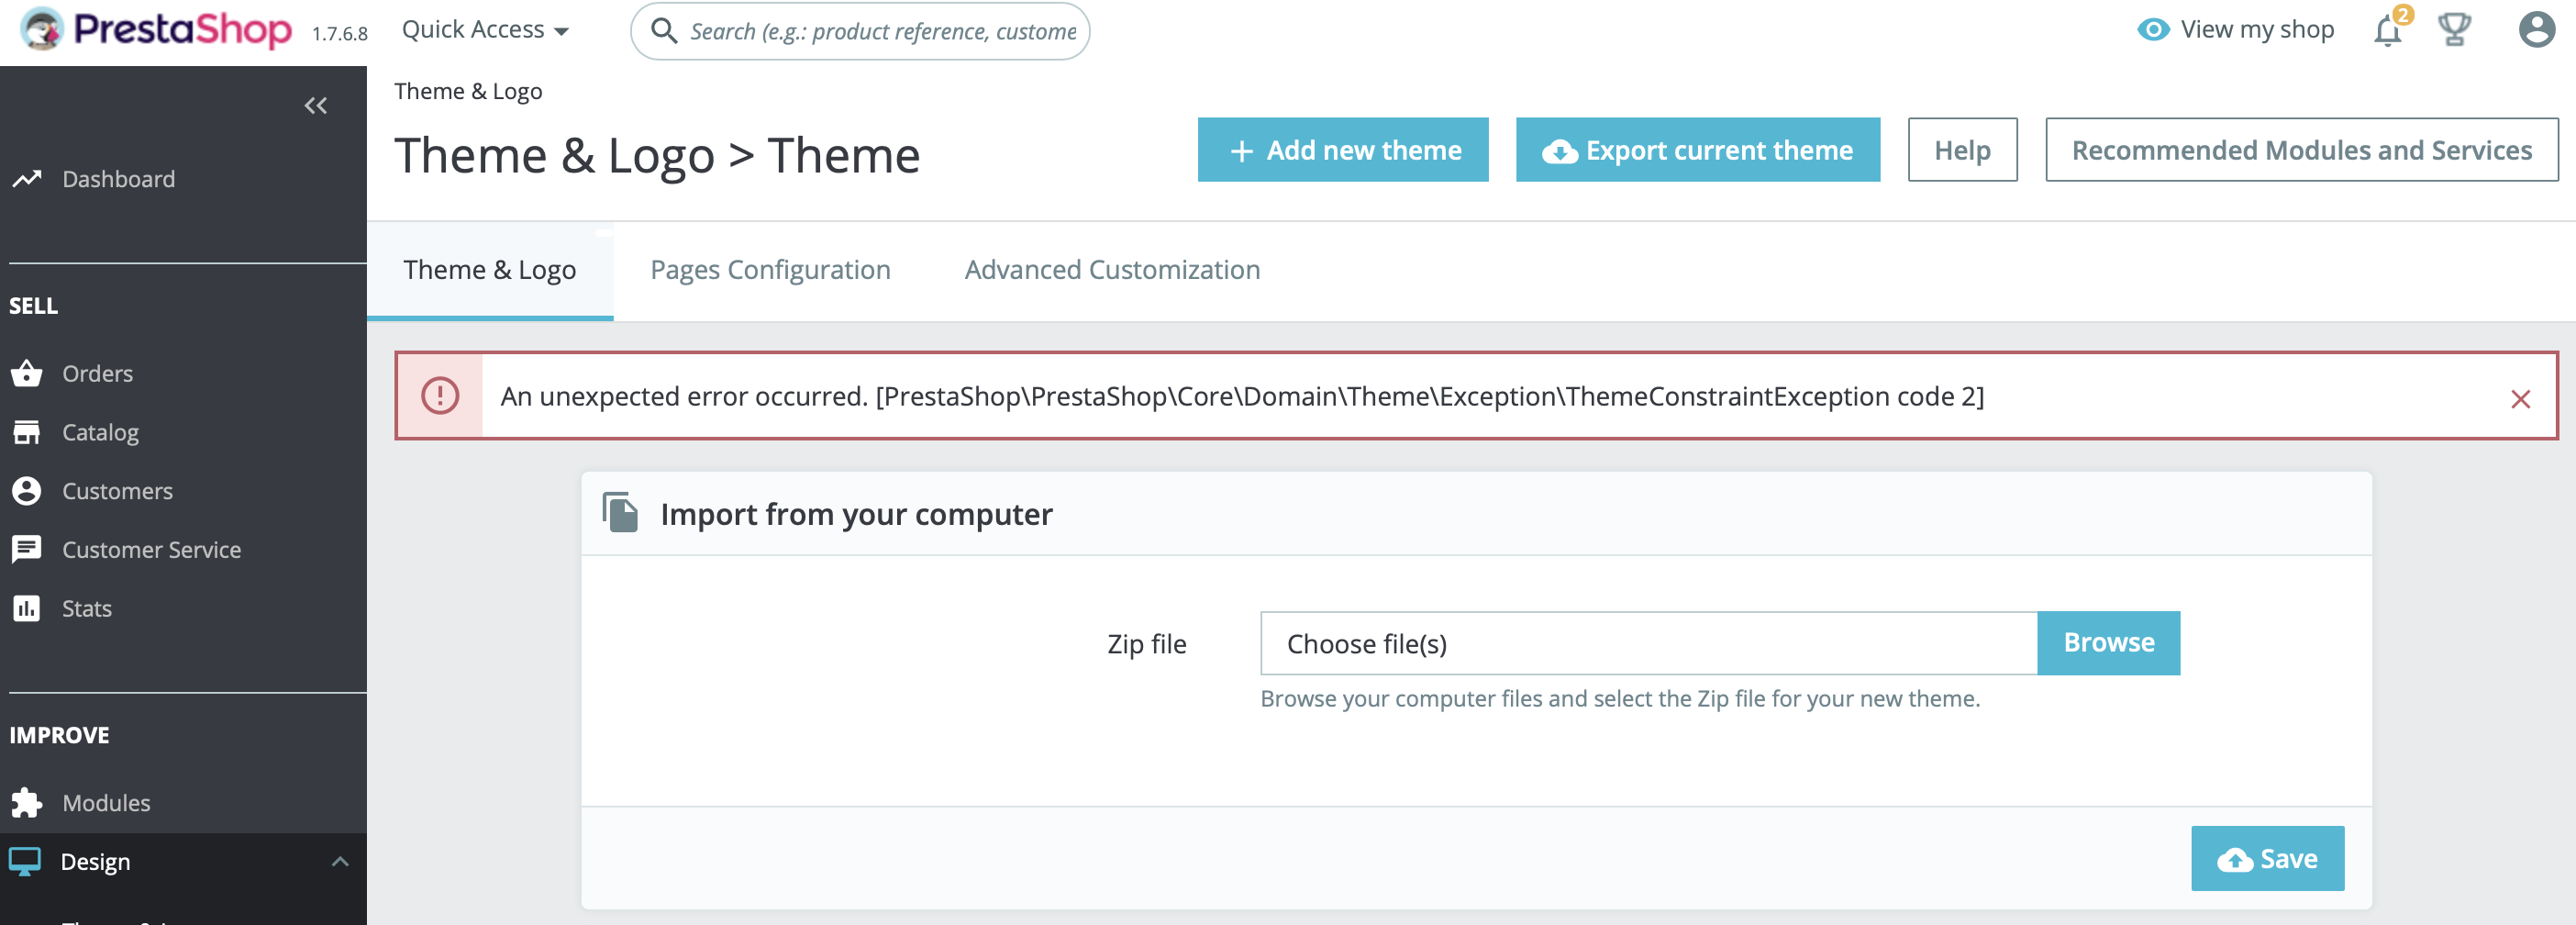This screenshot has height=925, width=2576.
Task: Click the Customer Service chat icon
Action: [27, 549]
